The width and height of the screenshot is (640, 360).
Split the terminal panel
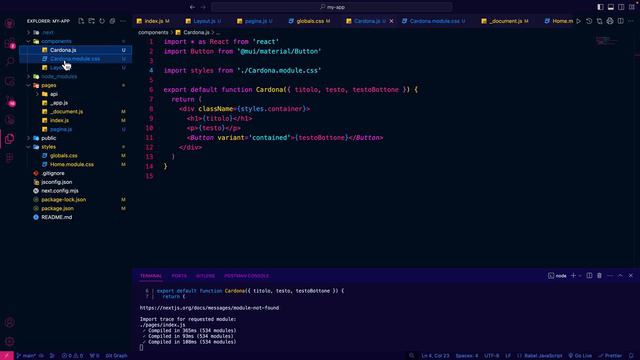click(x=589, y=276)
